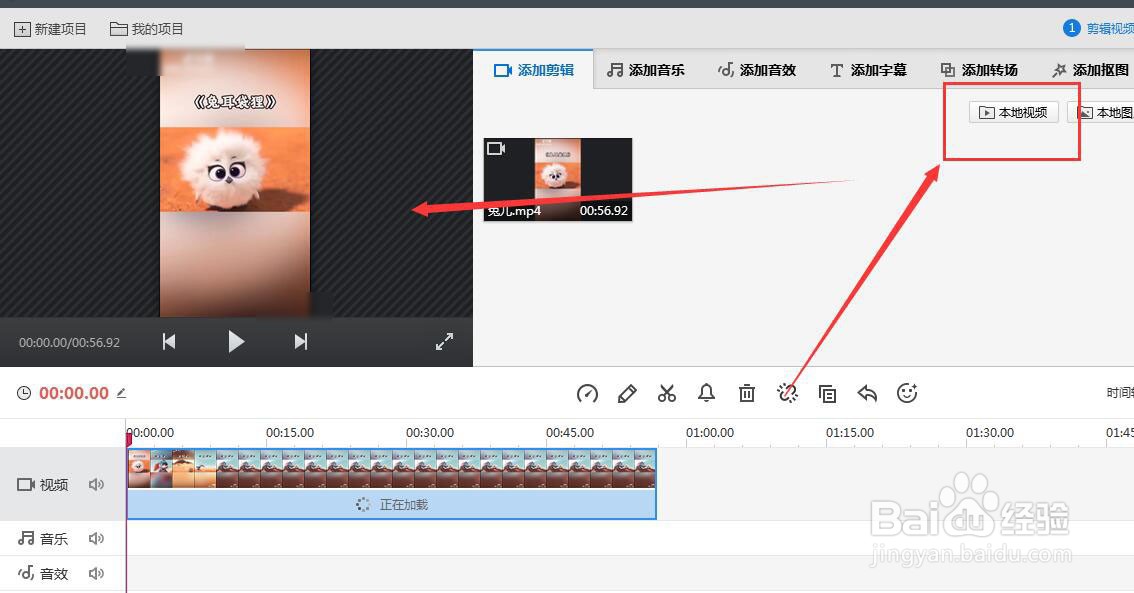The image size is (1134, 593).
Task: Open the 添加音效 tab
Action: point(757,70)
